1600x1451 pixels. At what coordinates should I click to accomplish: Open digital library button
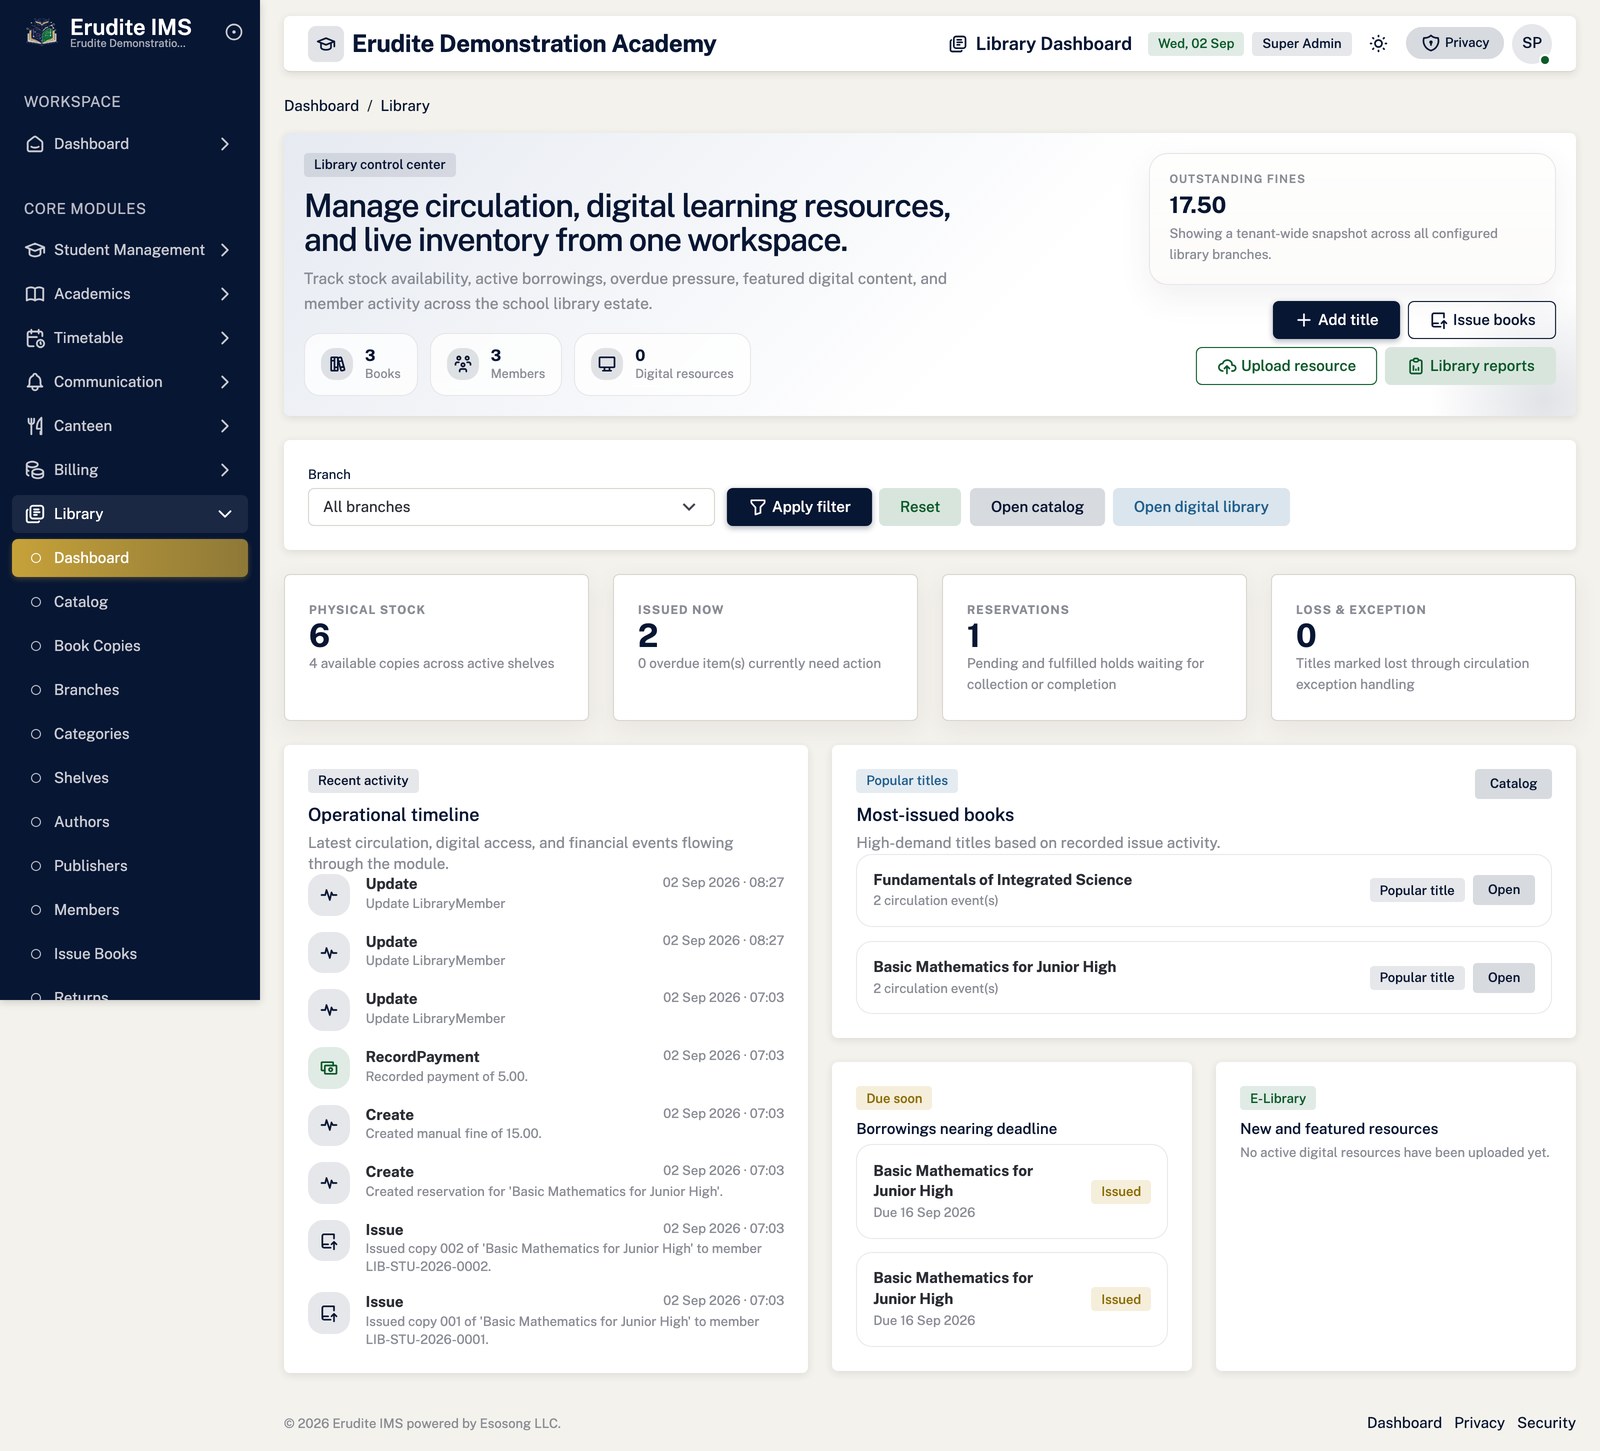pyautogui.click(x=1201, y=507)
